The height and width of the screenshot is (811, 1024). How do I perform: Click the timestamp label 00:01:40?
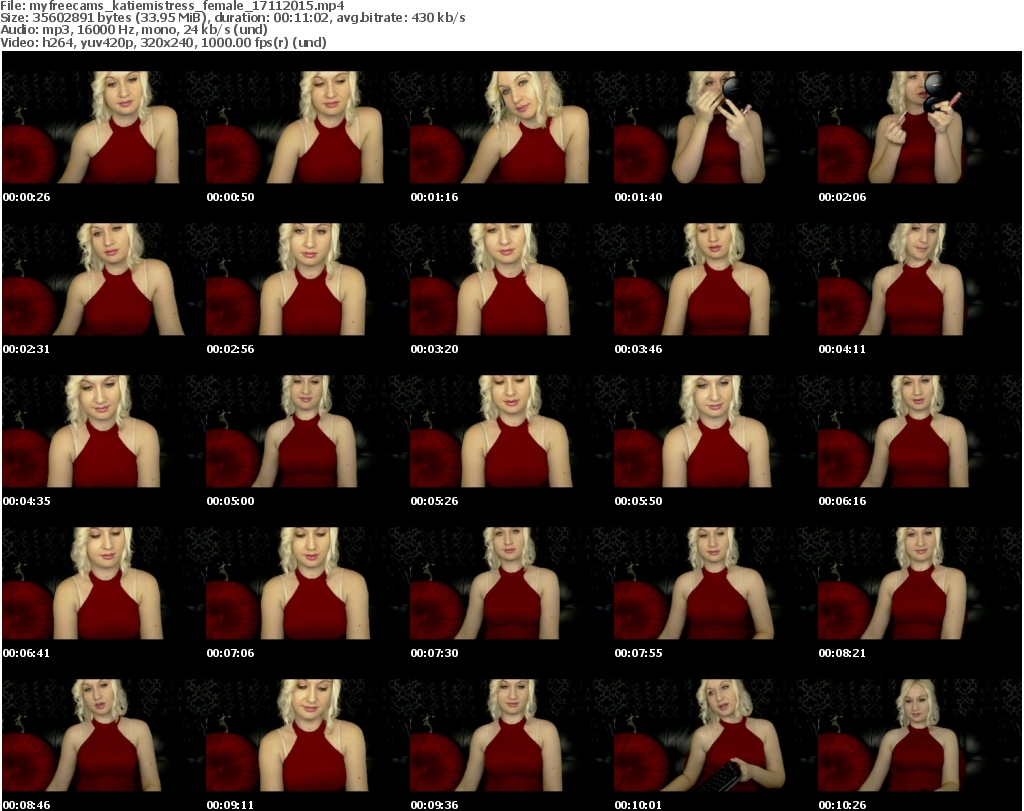click(638, 197)
